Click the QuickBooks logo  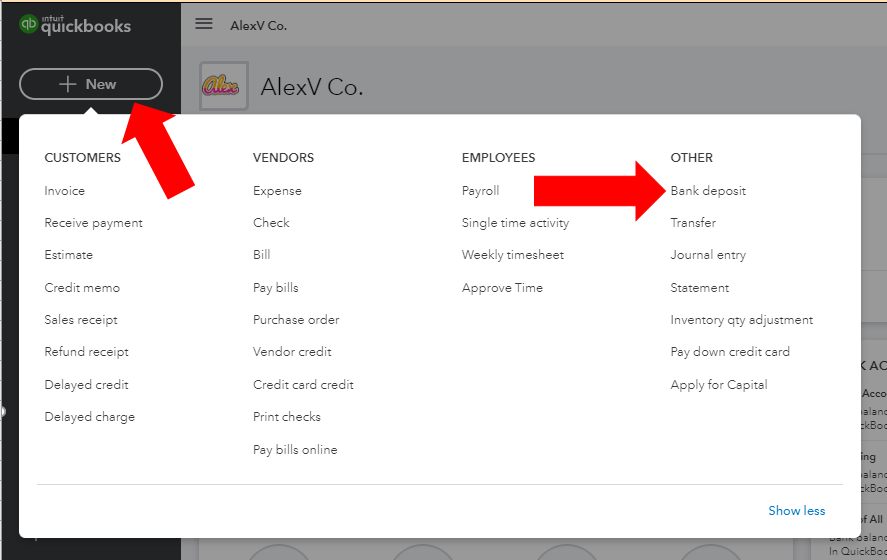(75, 25)
